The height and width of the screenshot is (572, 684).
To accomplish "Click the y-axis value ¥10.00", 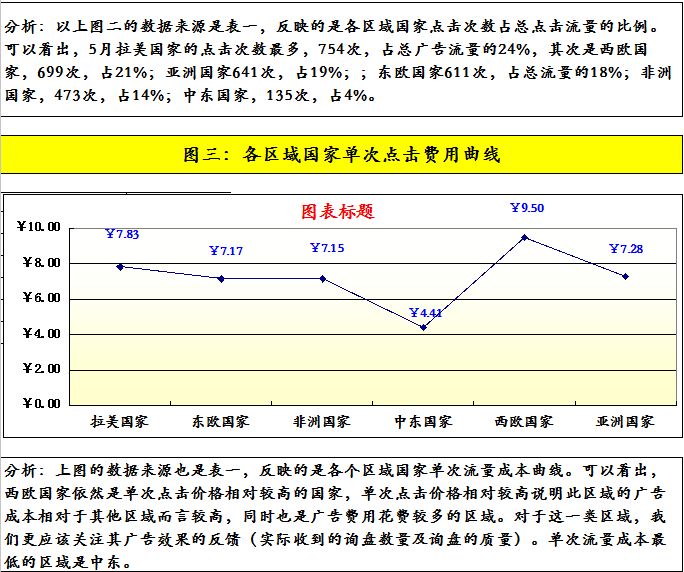I will pyautogui.click(x=38, y=226).
